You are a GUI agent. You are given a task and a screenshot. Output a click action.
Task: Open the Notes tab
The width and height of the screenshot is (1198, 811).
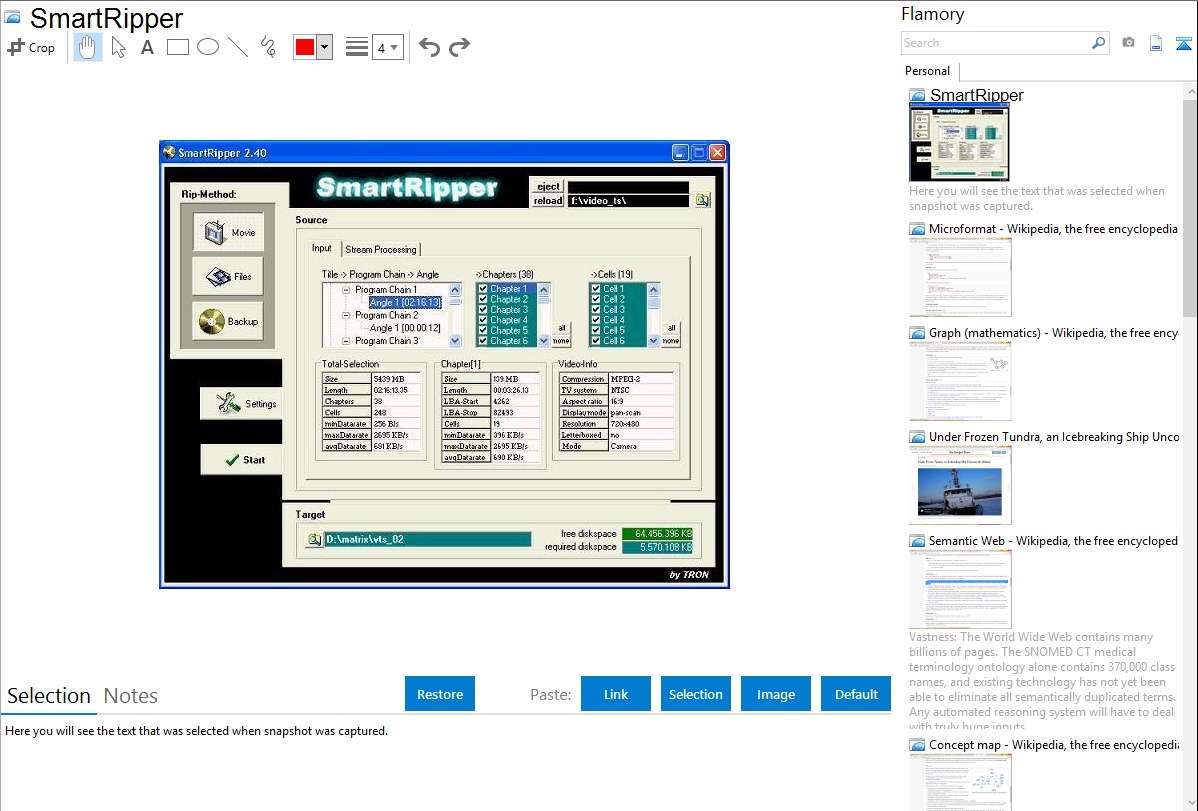point(131,696)
